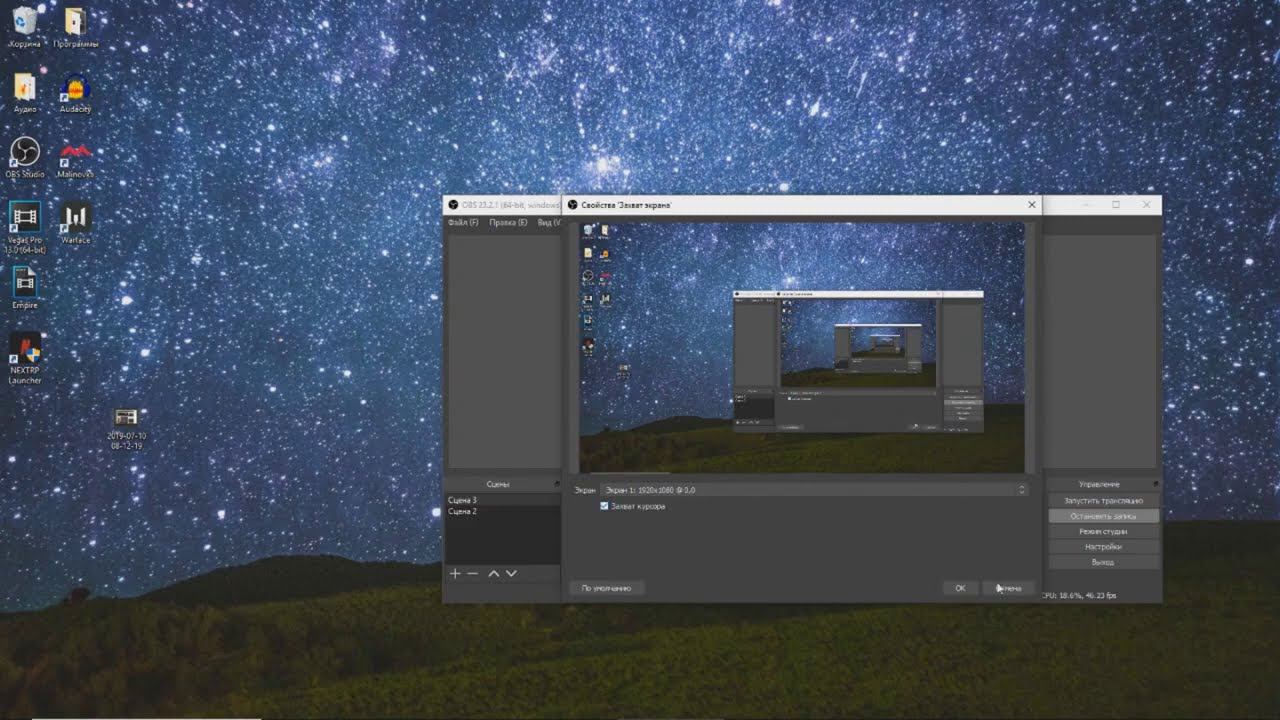
Task: Open the Файл menu in OBS
Action: pos(463,222)
